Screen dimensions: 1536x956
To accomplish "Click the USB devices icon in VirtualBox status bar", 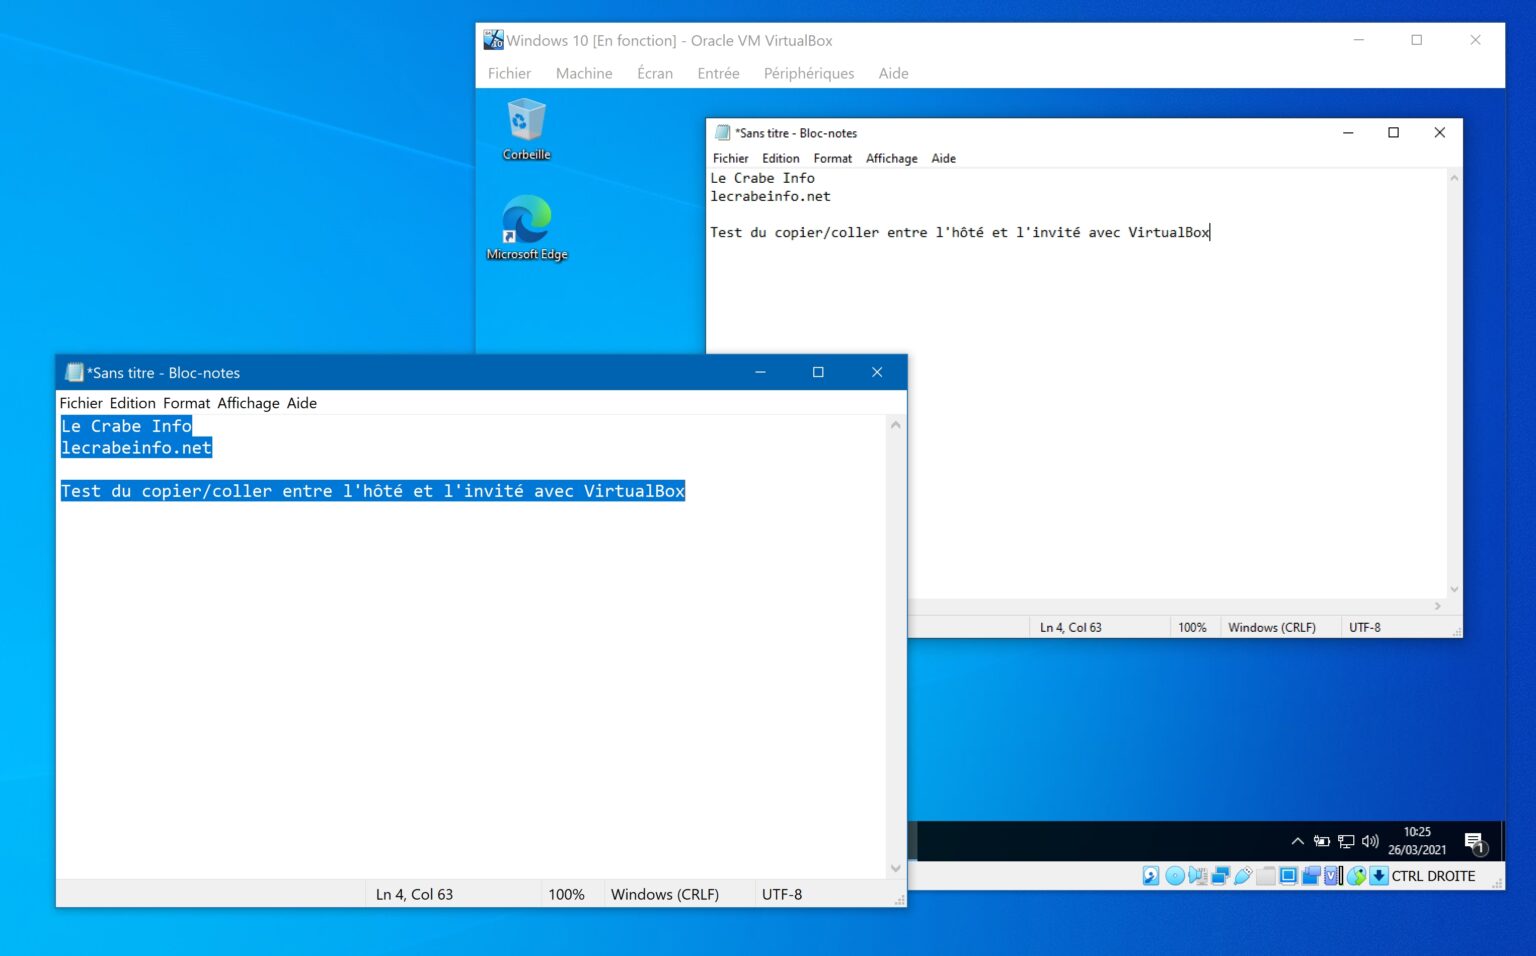I will (x=1243, y=875).
